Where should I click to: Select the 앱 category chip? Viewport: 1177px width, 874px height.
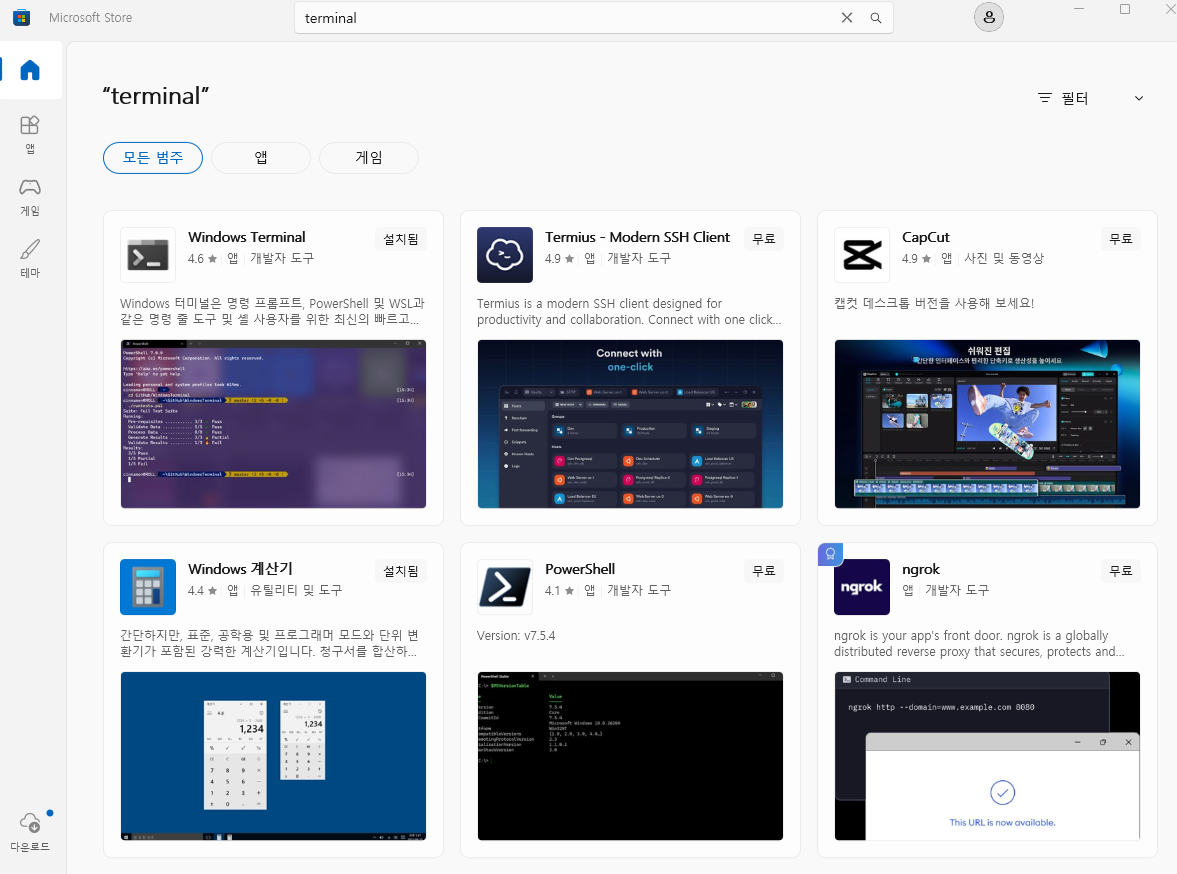pyautogui.click(x=260, y=157)
